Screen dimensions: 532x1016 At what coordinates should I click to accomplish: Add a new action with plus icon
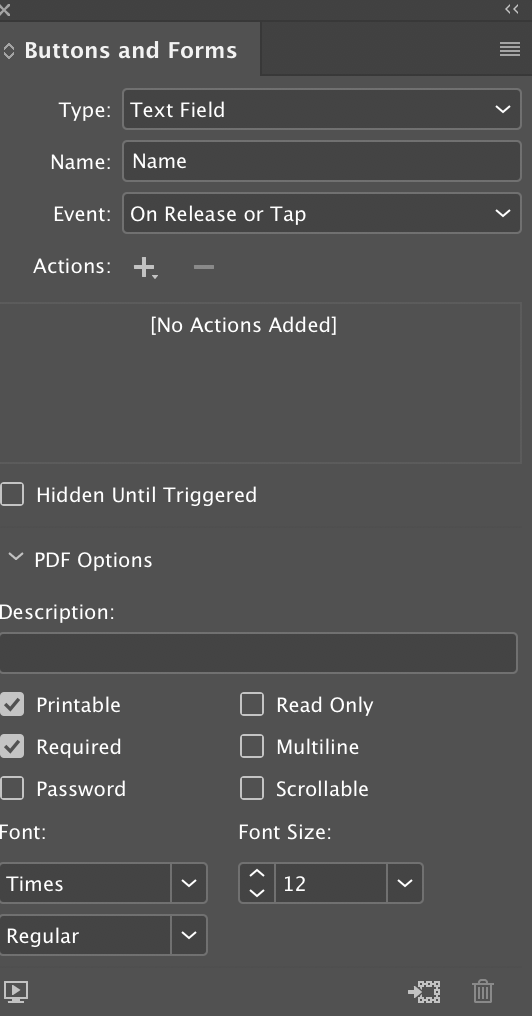coord(145,267)
